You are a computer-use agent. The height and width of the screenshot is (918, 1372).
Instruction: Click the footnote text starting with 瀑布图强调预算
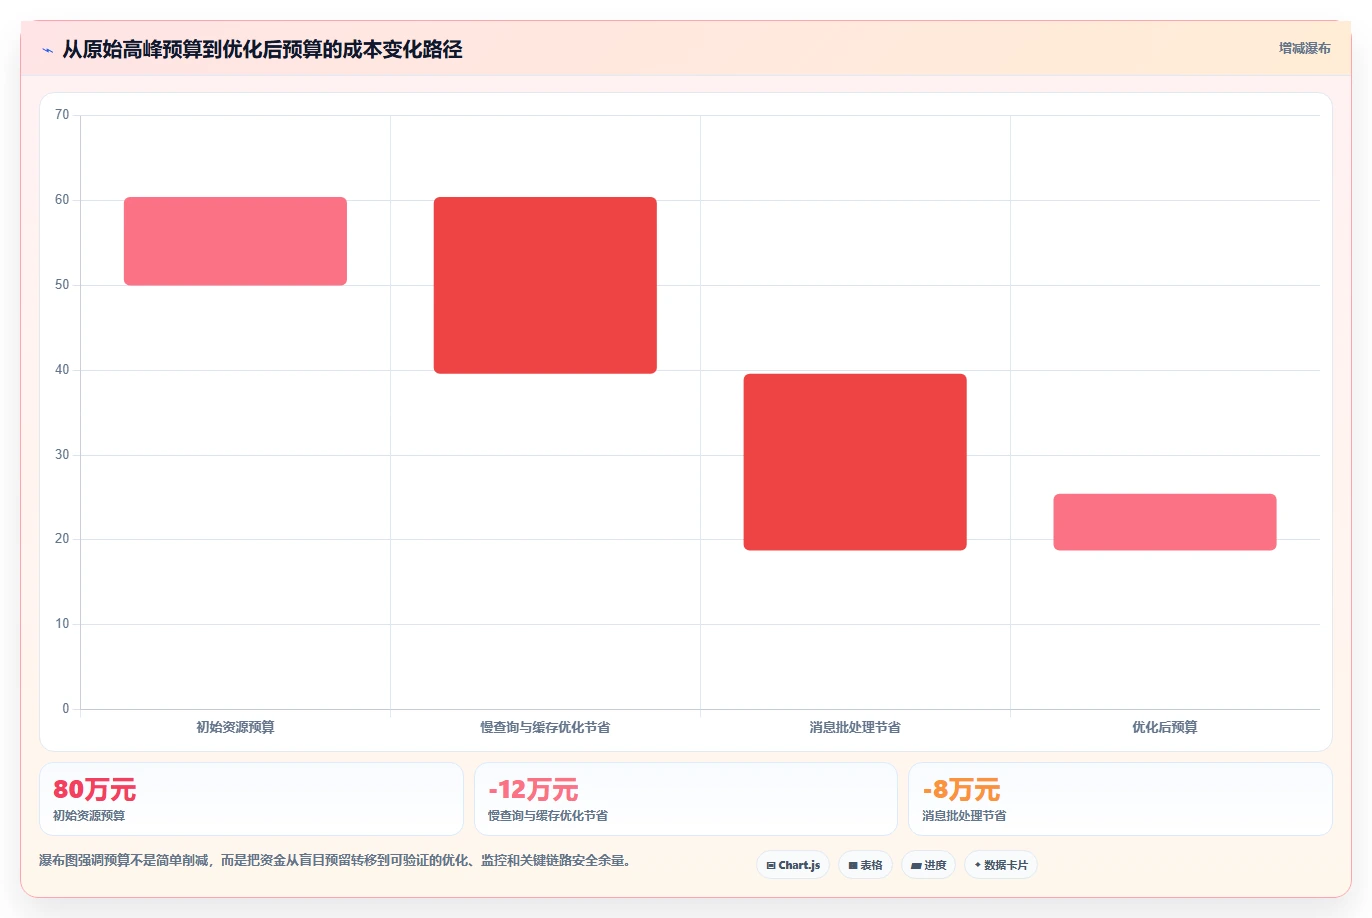coord(336,860)
